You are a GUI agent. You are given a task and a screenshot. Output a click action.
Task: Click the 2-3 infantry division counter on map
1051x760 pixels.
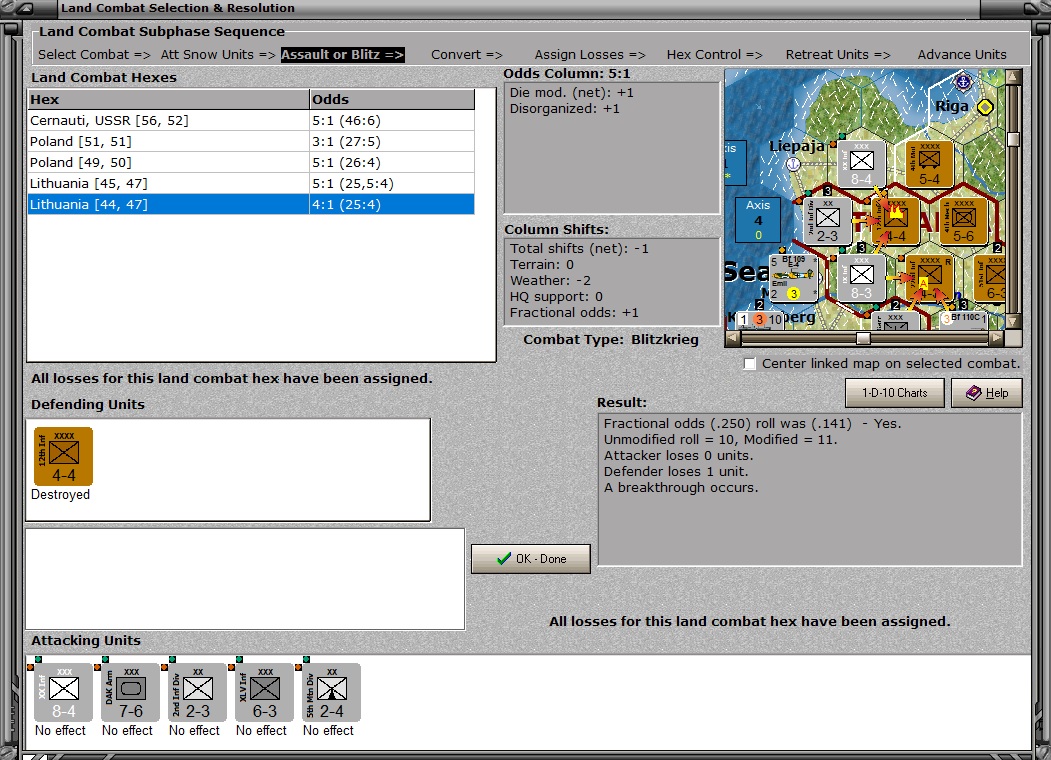click(x=828, y=221)
